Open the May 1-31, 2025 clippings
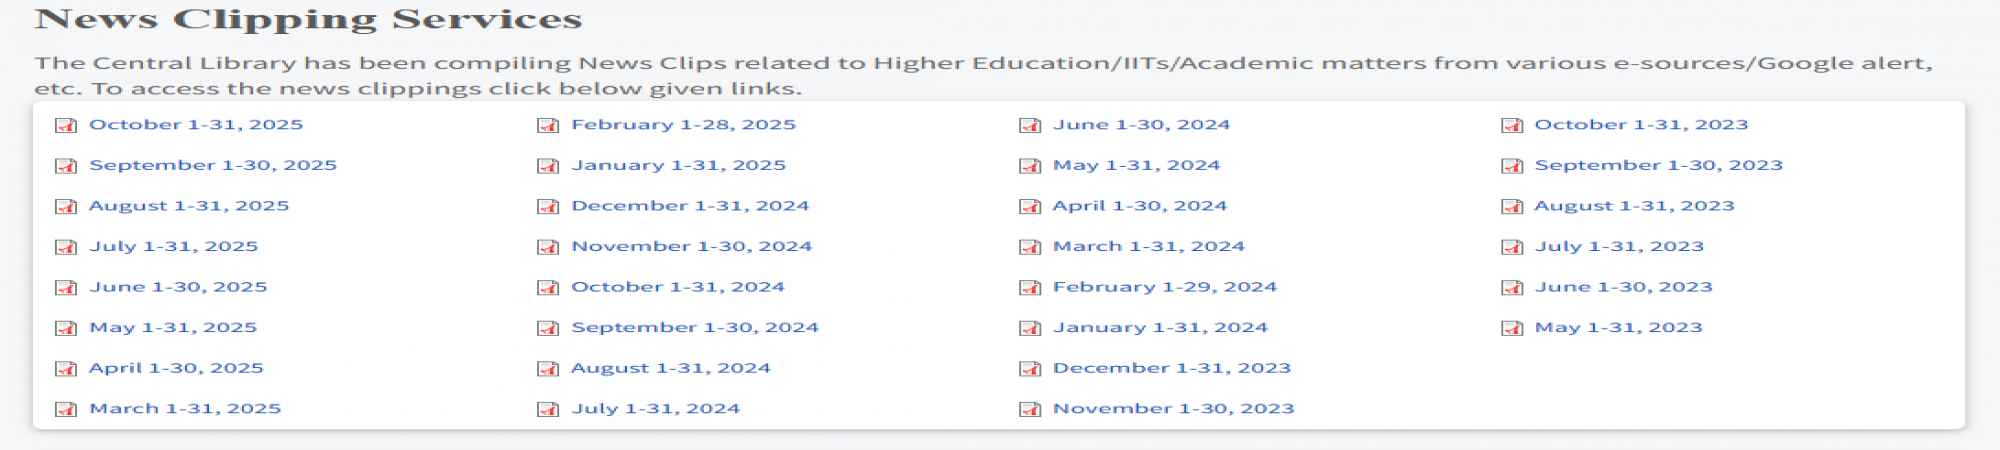This screenshot has height=450, width=2000. pos(172,327)
